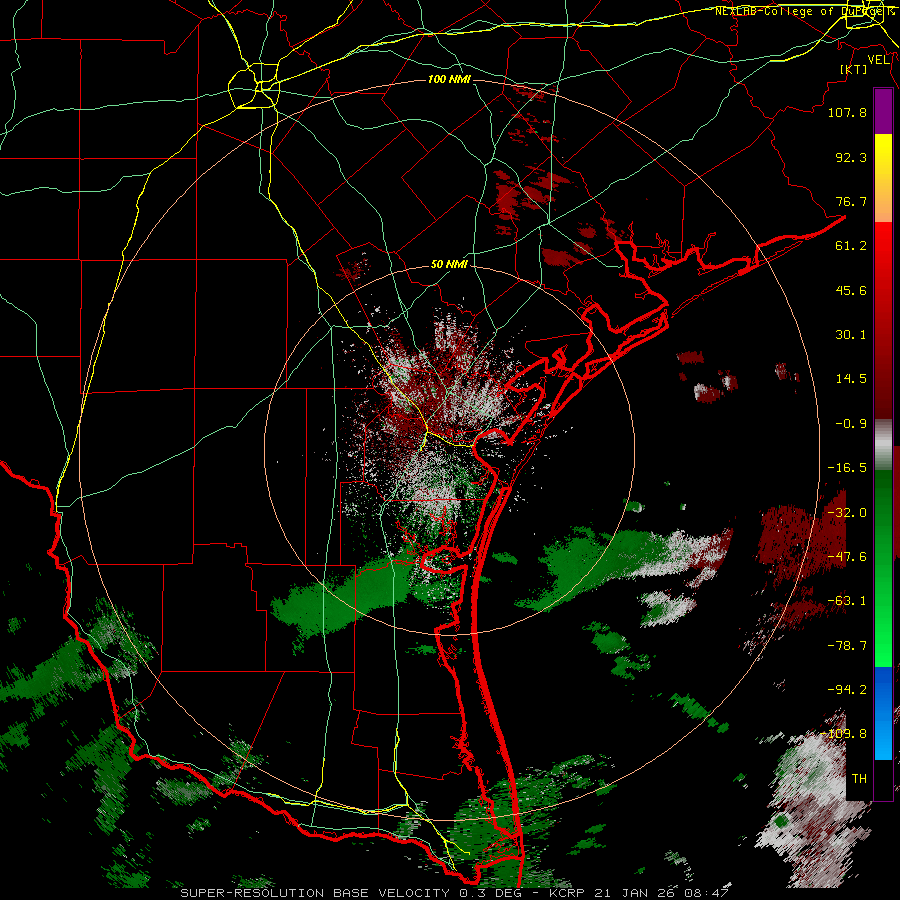Viewport: 900px width, 900px height.
Task: Click the bright red segment of color bar
Action: click(883, 242)
